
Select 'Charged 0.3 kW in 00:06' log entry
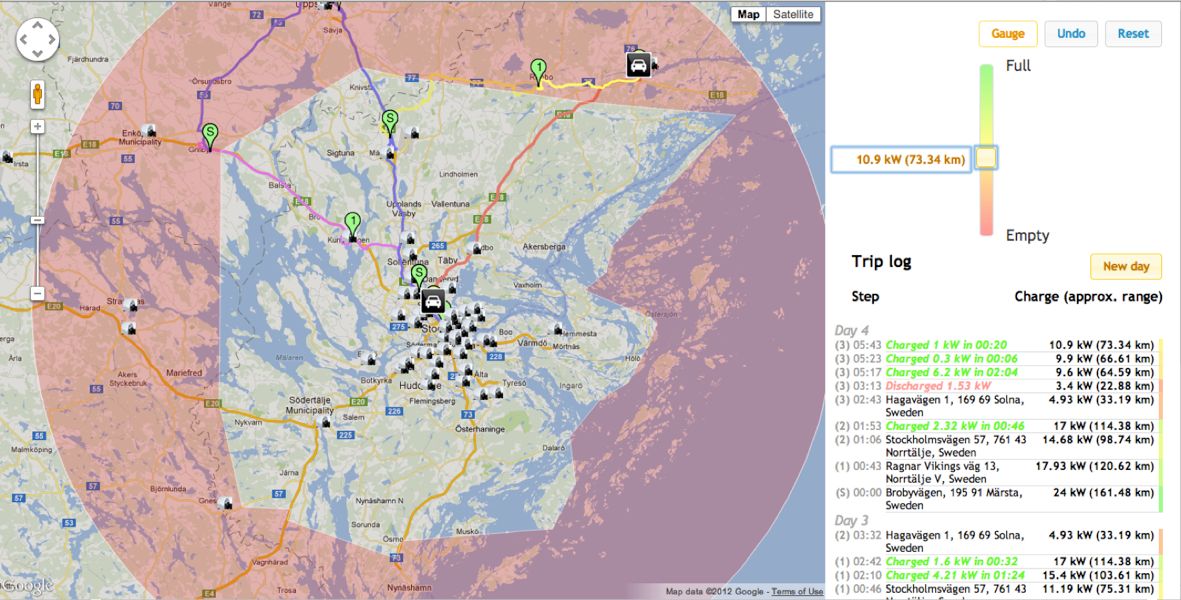[952, 358]
